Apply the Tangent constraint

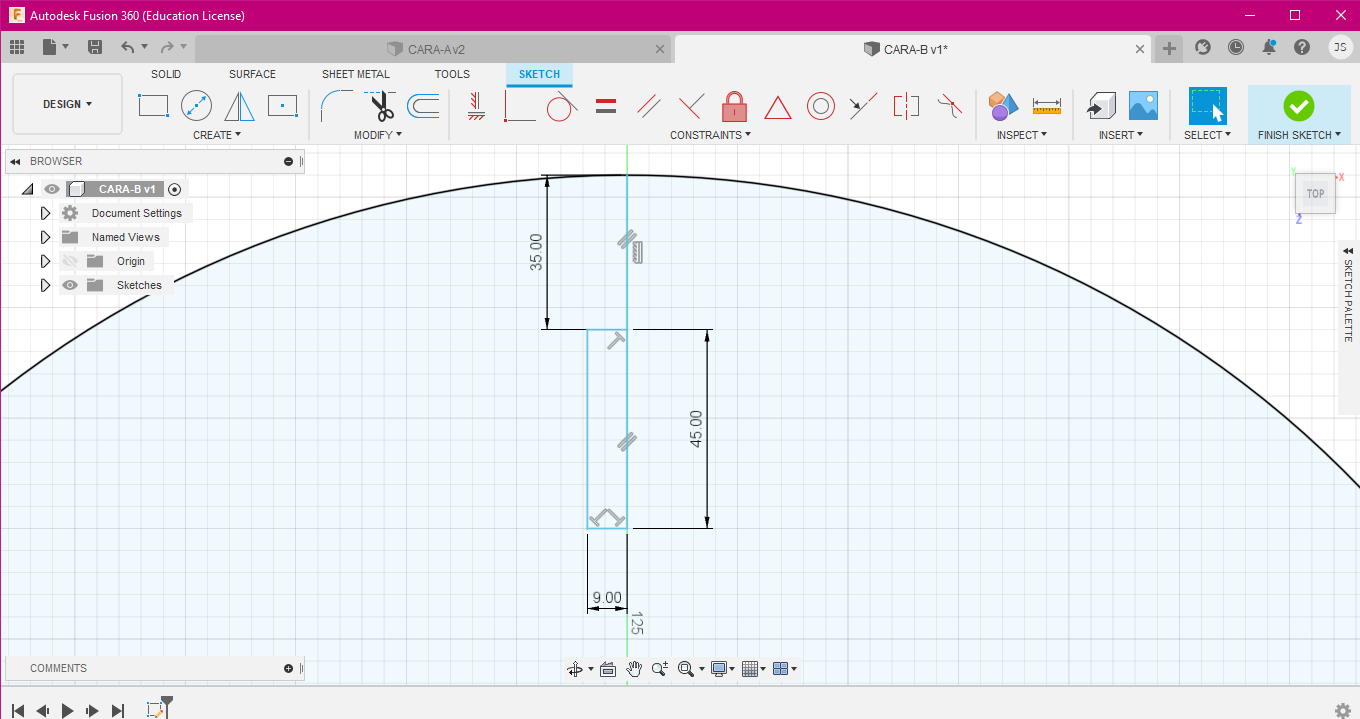tap(563, 105)
